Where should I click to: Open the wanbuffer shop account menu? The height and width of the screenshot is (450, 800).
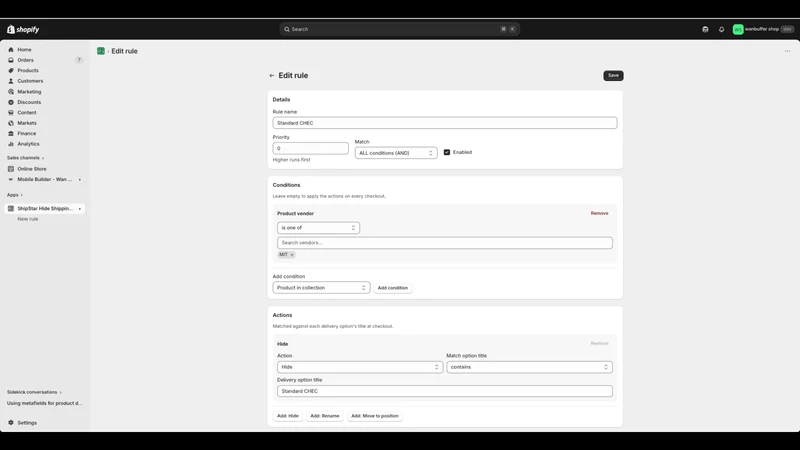coord(763,30)
